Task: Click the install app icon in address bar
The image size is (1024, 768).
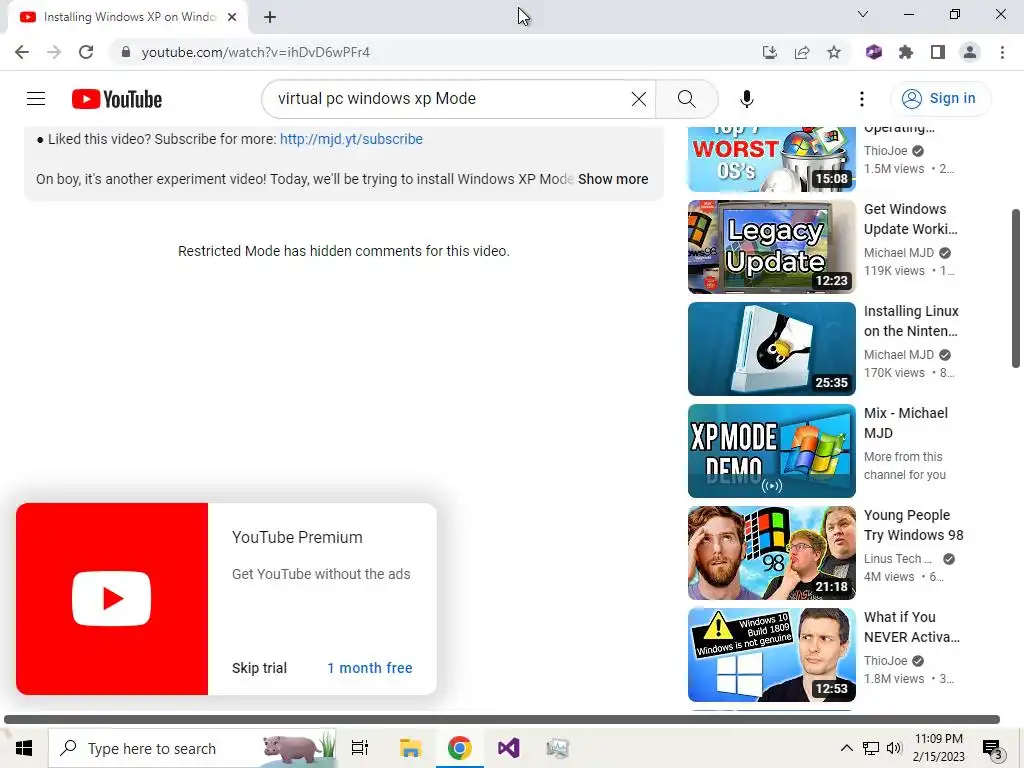Action: point(770,52)
